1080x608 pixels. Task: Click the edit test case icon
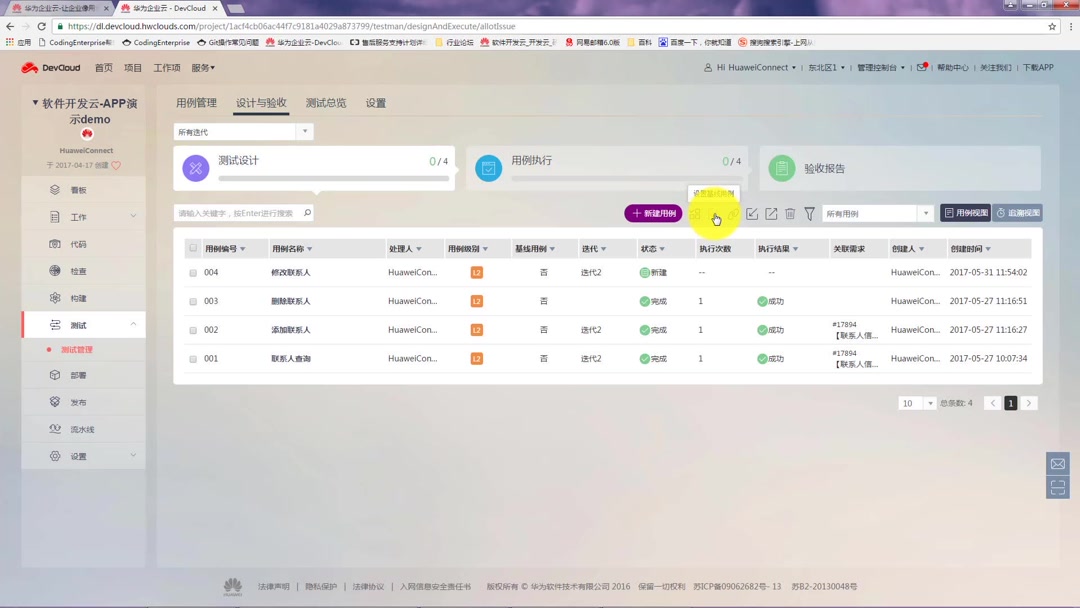point(752,213)
